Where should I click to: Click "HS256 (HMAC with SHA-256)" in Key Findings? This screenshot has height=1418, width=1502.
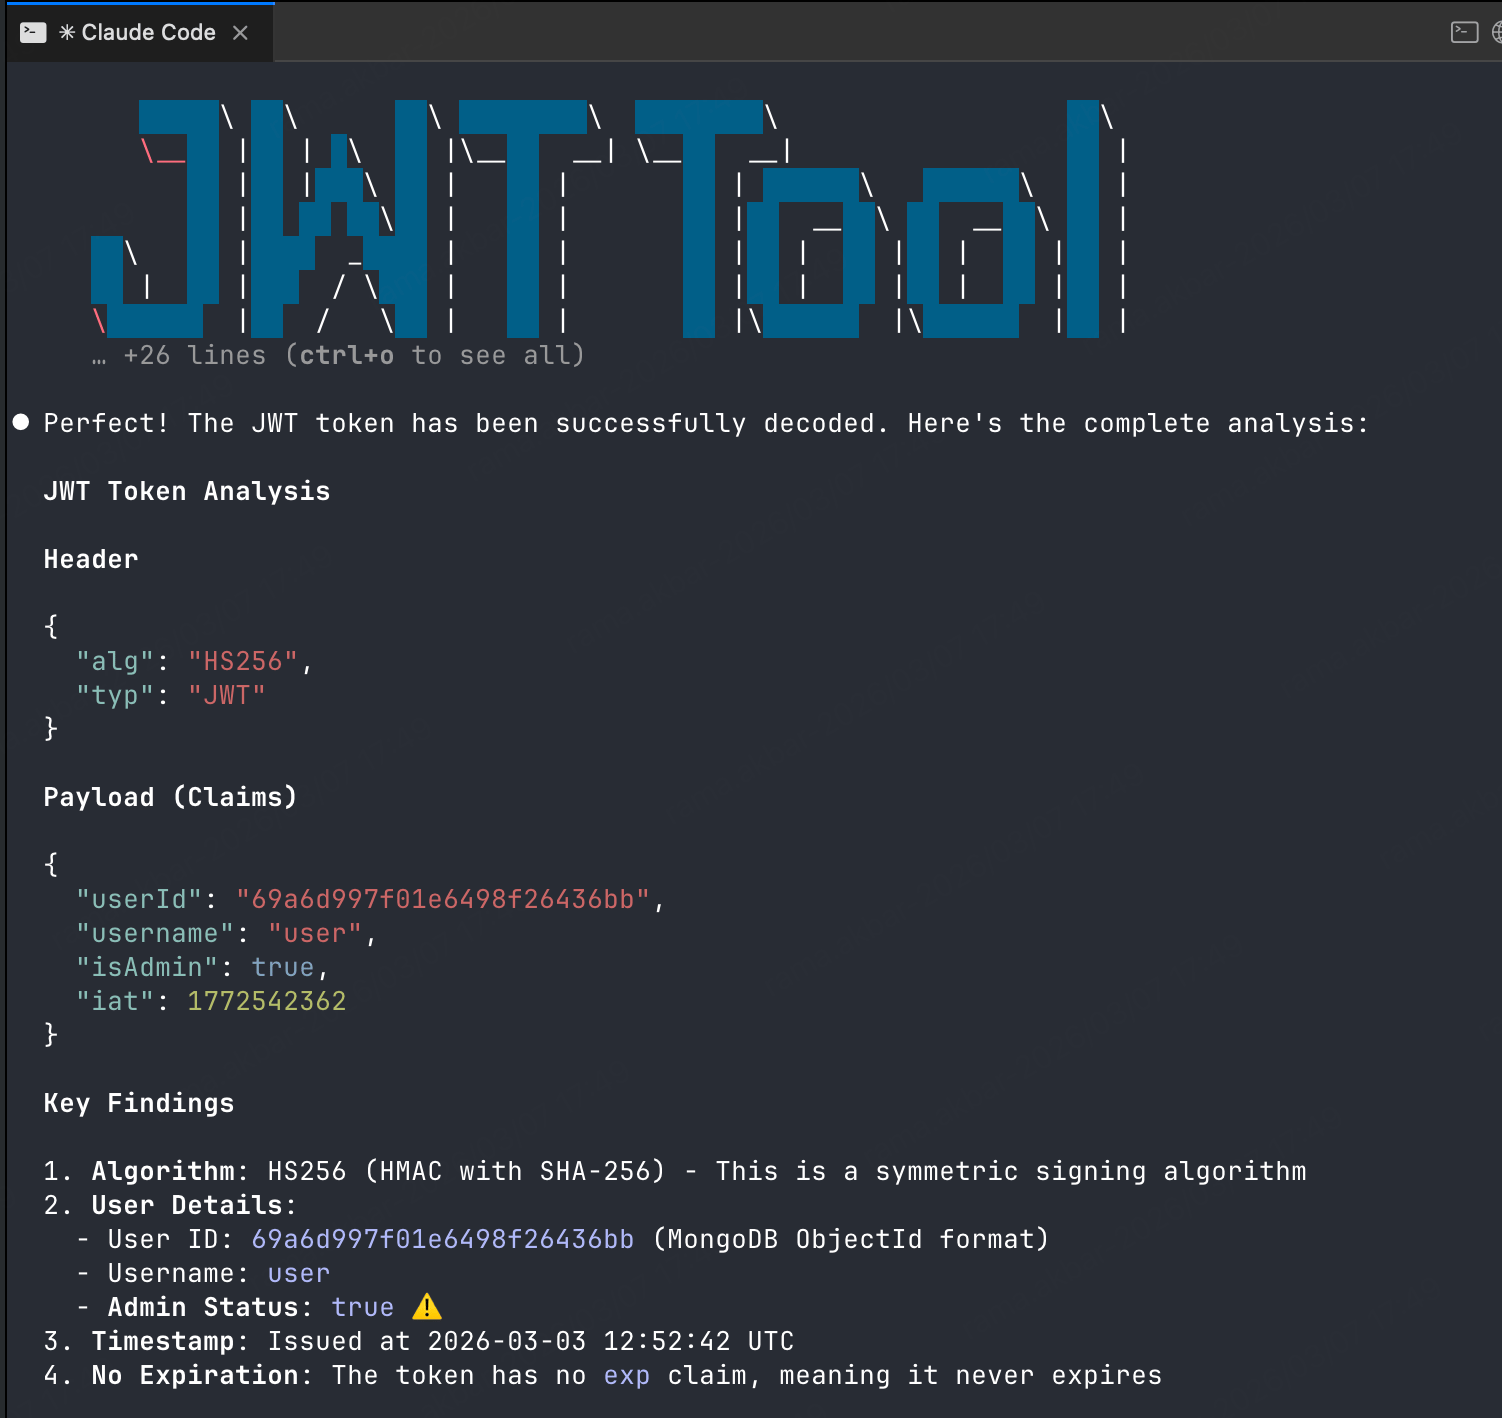467,1171
